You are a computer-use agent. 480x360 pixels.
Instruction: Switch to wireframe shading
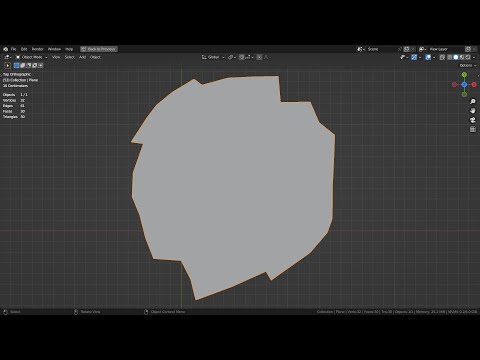click(450, 57)
